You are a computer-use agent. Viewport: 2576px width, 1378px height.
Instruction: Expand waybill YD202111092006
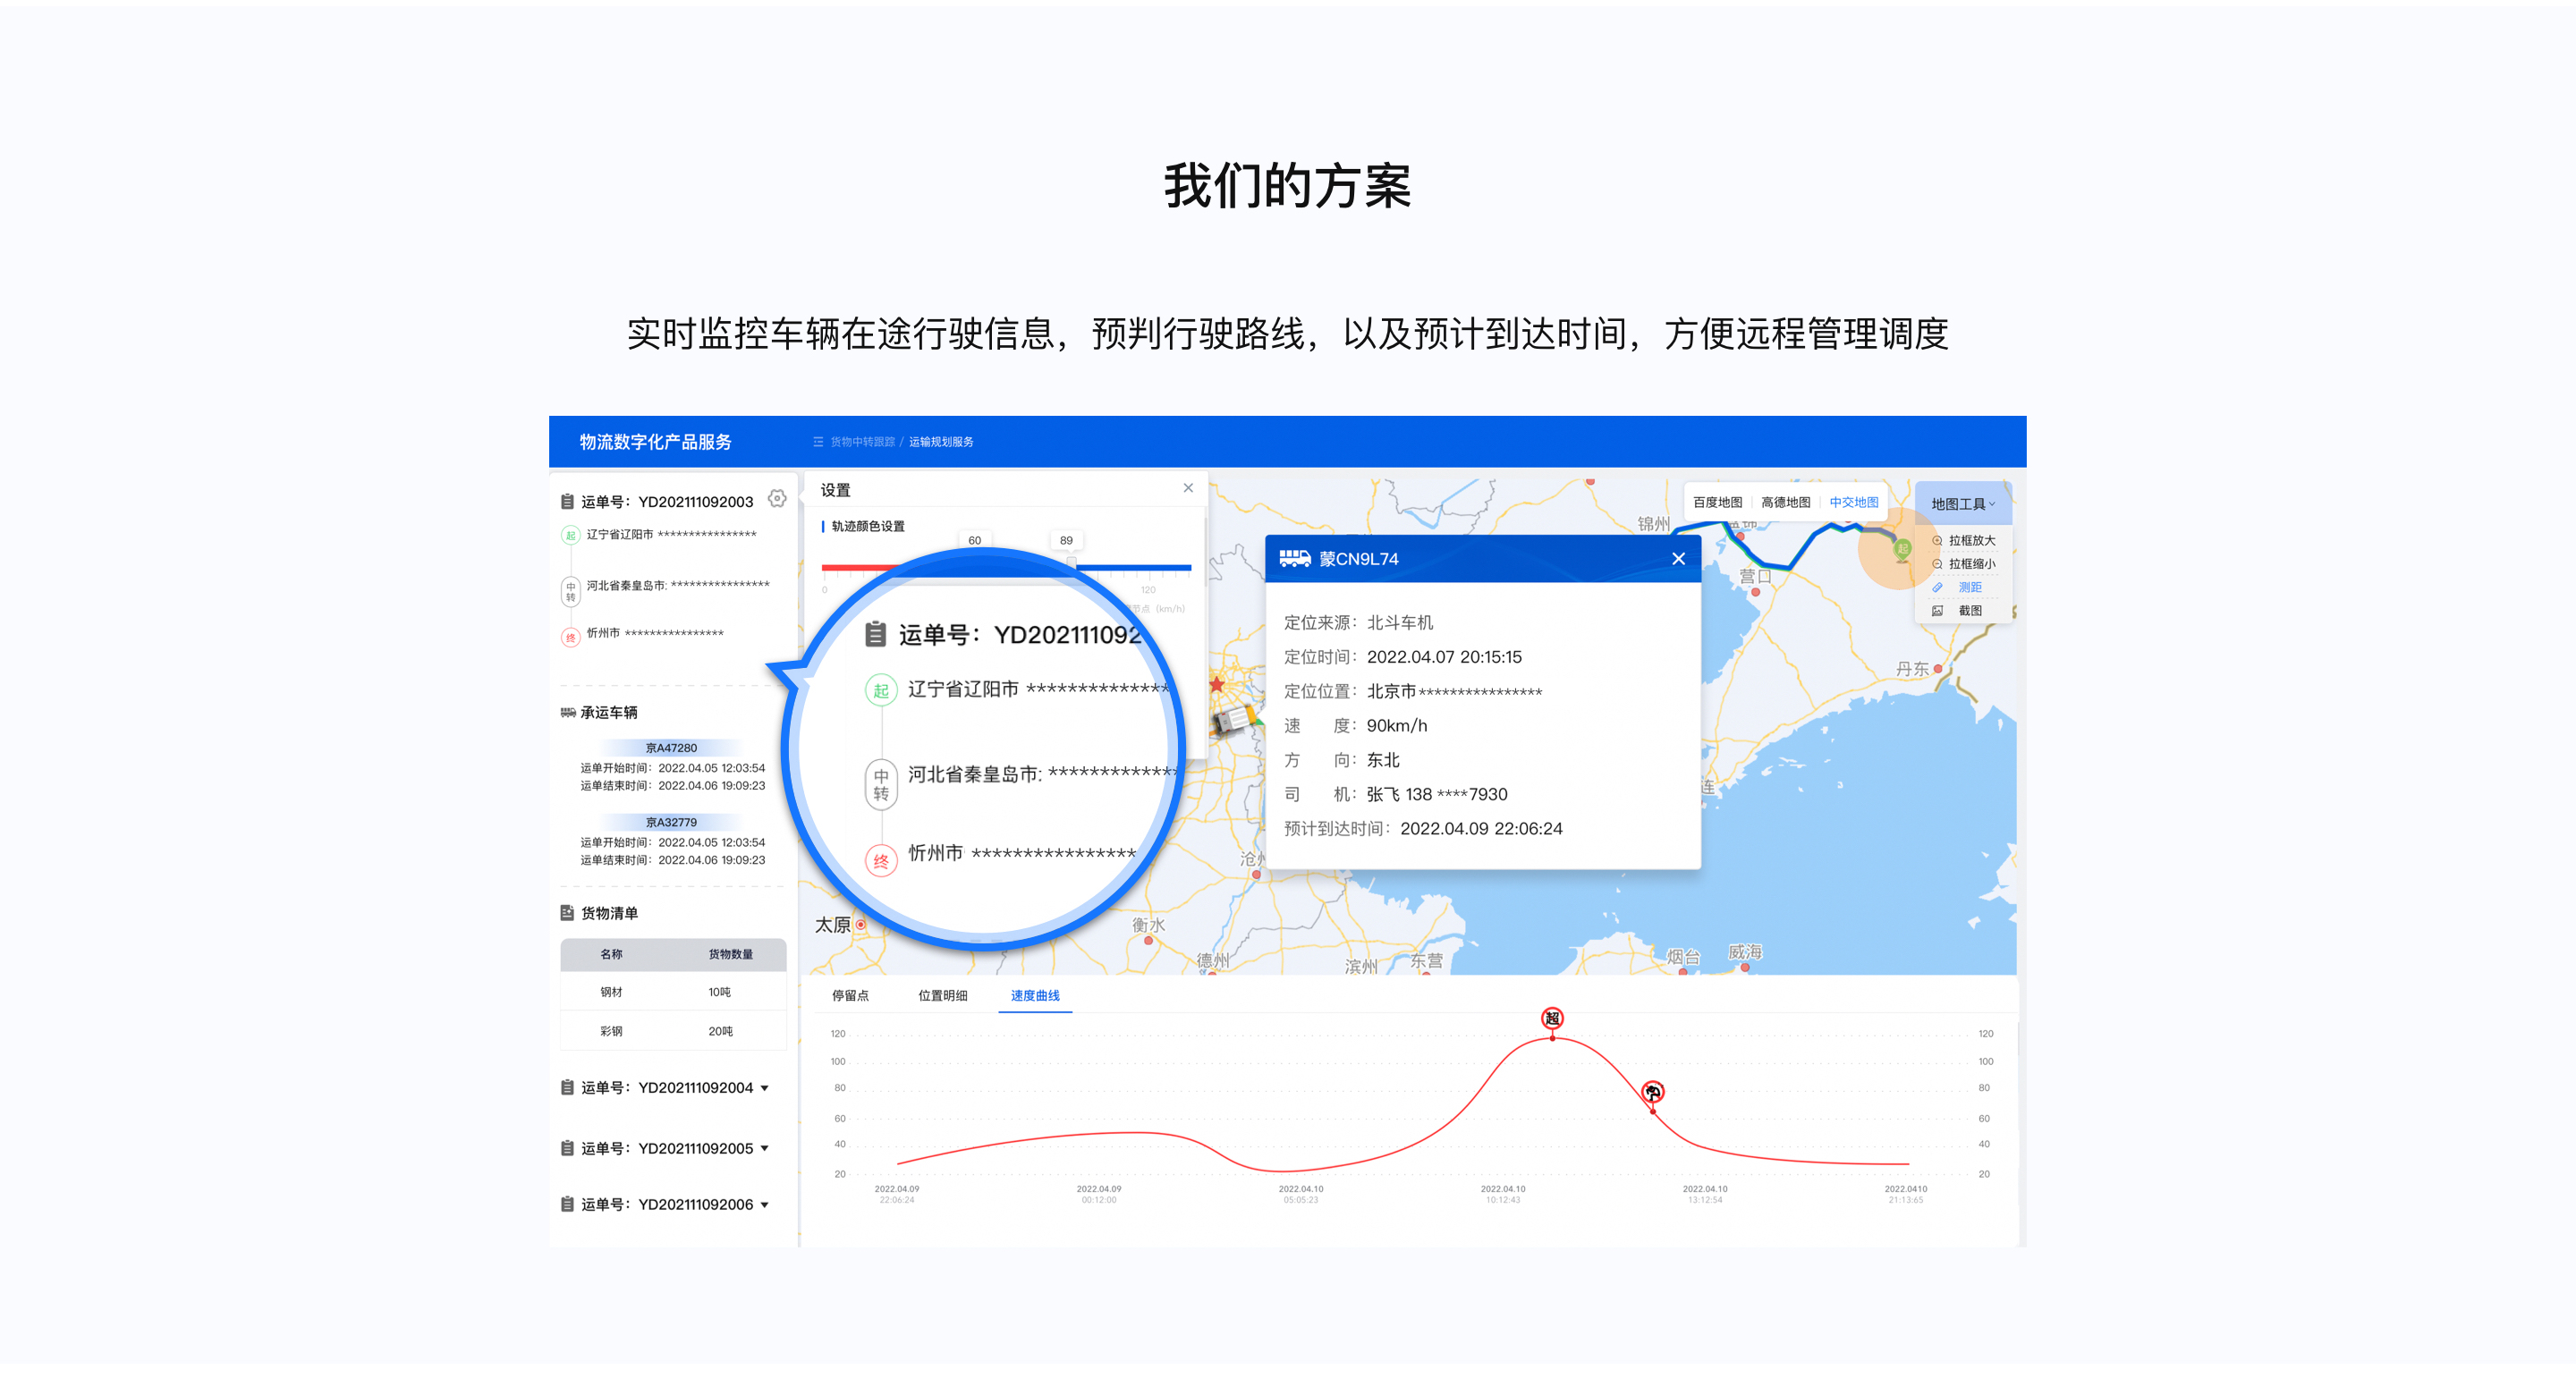(764, 1204)
